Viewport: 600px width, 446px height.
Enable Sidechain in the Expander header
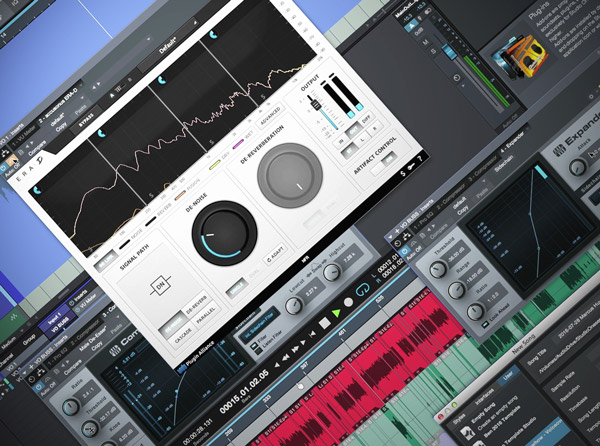(x=503, y=164)
